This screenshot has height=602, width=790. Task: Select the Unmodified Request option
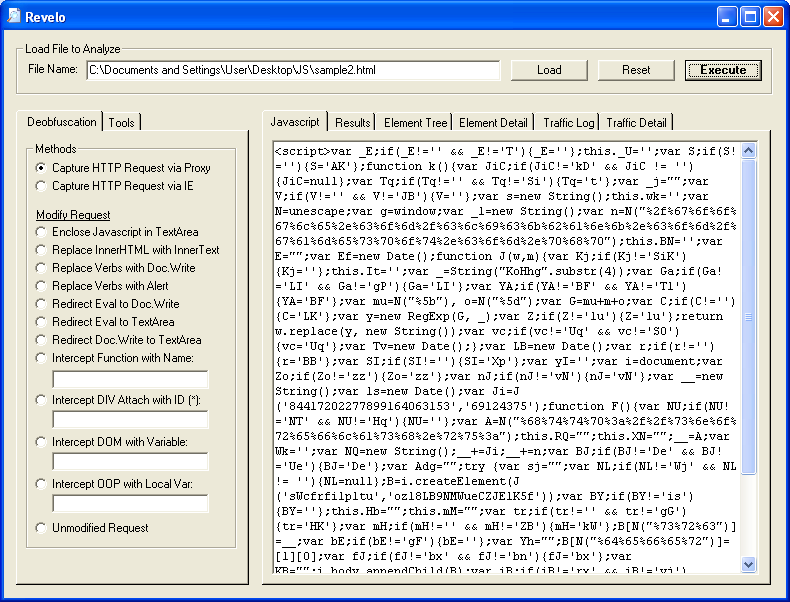[x=41, y=527]
